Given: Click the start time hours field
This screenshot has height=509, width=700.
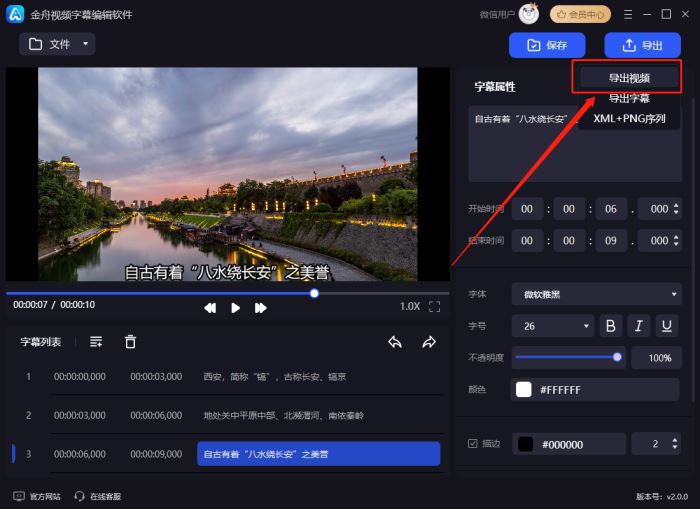Looking at the screenshot, I should [x=527, y=209].
